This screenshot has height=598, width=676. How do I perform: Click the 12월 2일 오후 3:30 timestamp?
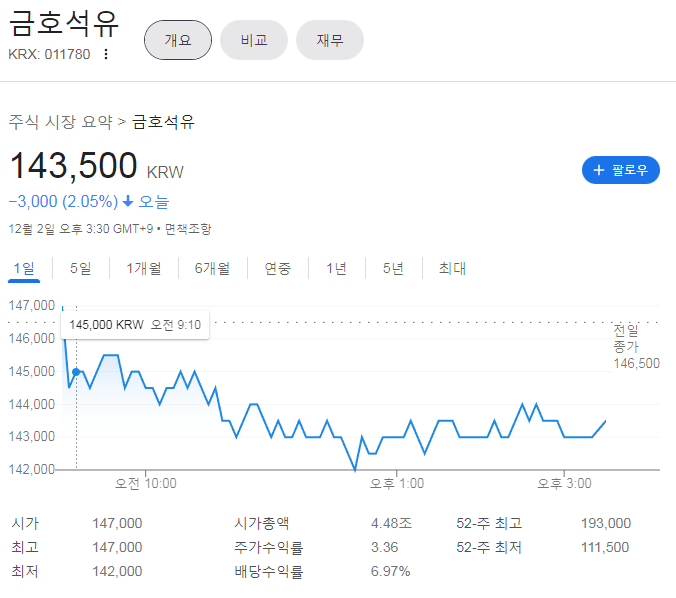coord(81,229)
